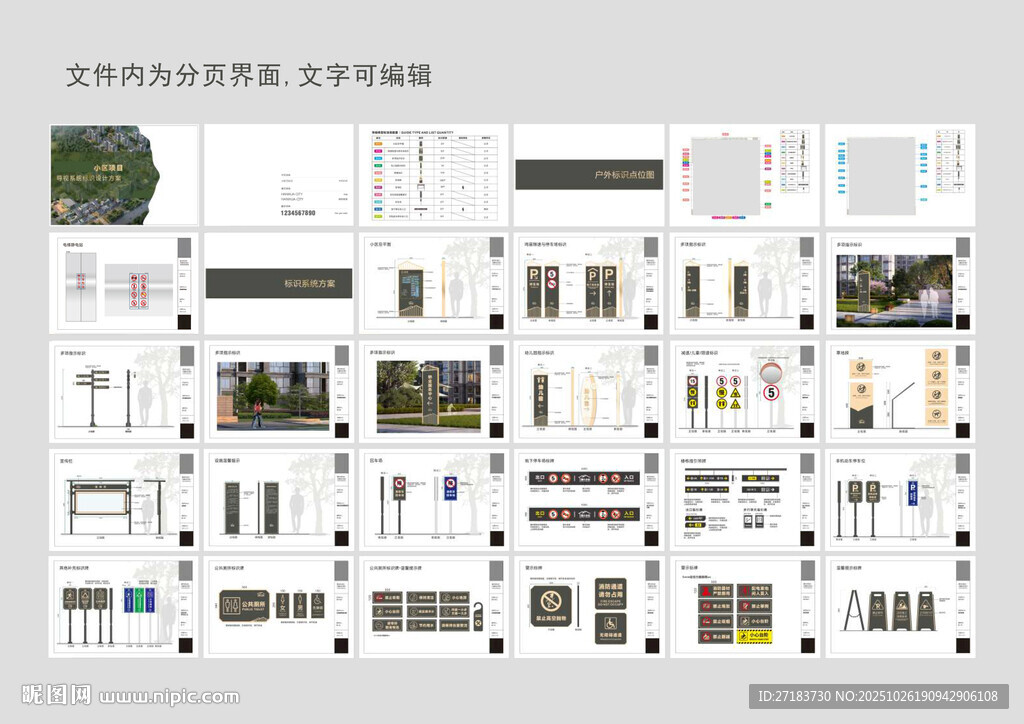The height and width of the screenshot is (724, 1024).
Task: Click the large round speed limit 5 sign
Action: click(771, 392)
